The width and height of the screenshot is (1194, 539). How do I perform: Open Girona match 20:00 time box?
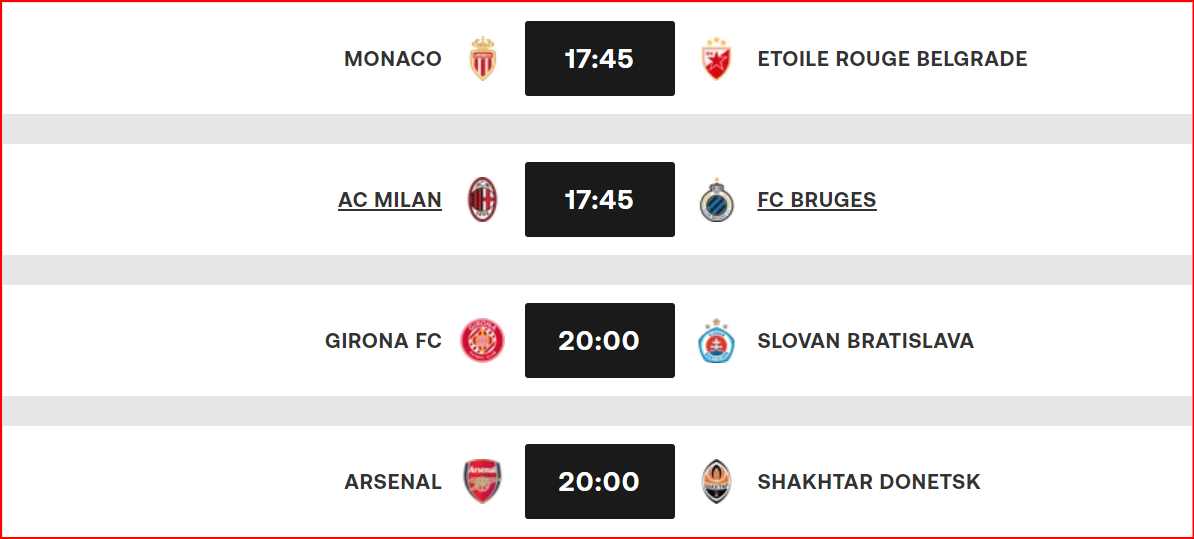pyautogui.click(x=600, y=340)
